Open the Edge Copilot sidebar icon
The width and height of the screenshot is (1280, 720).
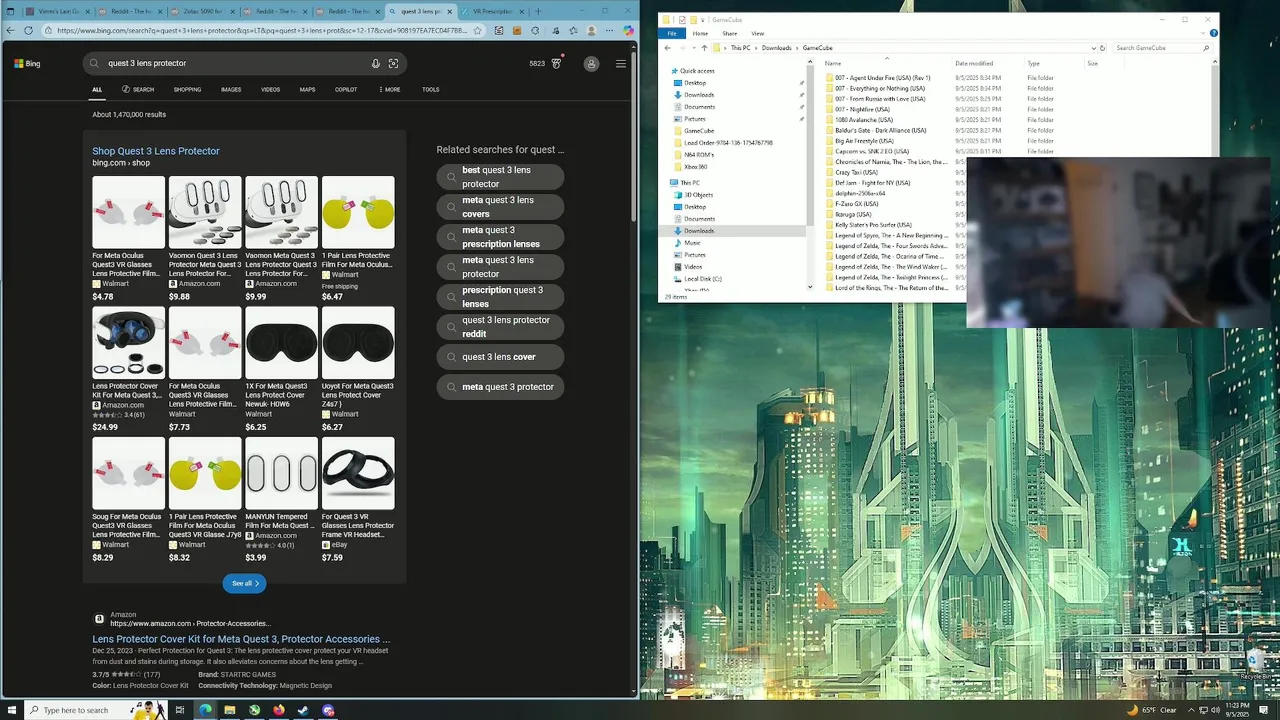629,30
